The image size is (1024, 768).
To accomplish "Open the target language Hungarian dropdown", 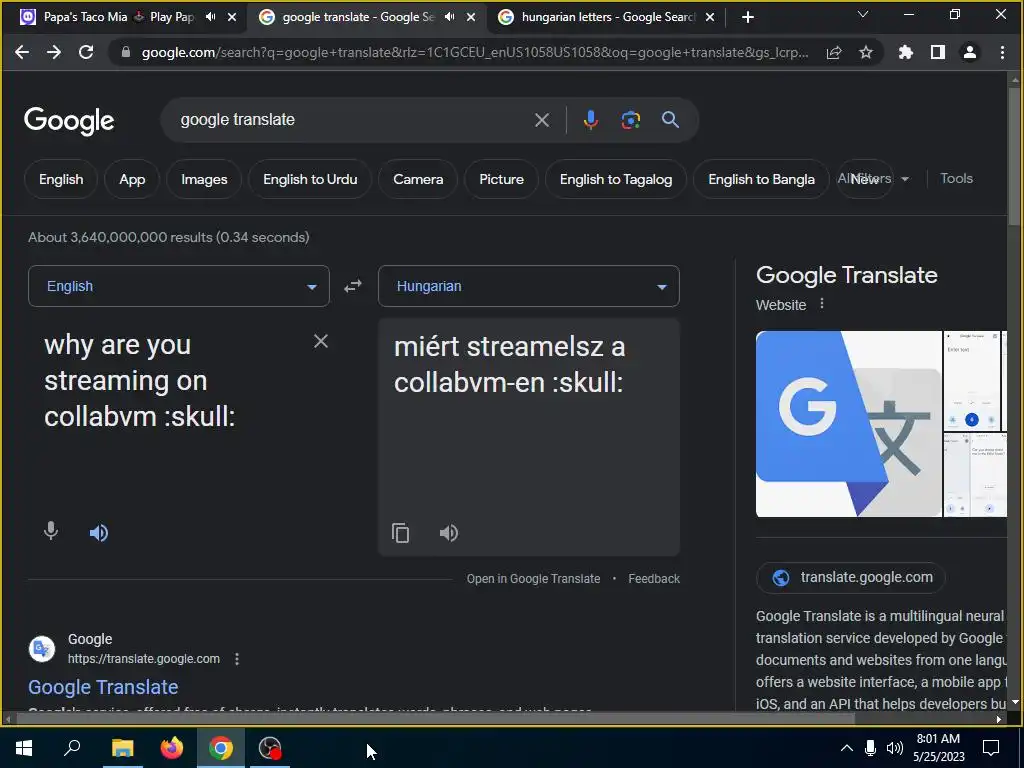I will [x=529, y=286].
